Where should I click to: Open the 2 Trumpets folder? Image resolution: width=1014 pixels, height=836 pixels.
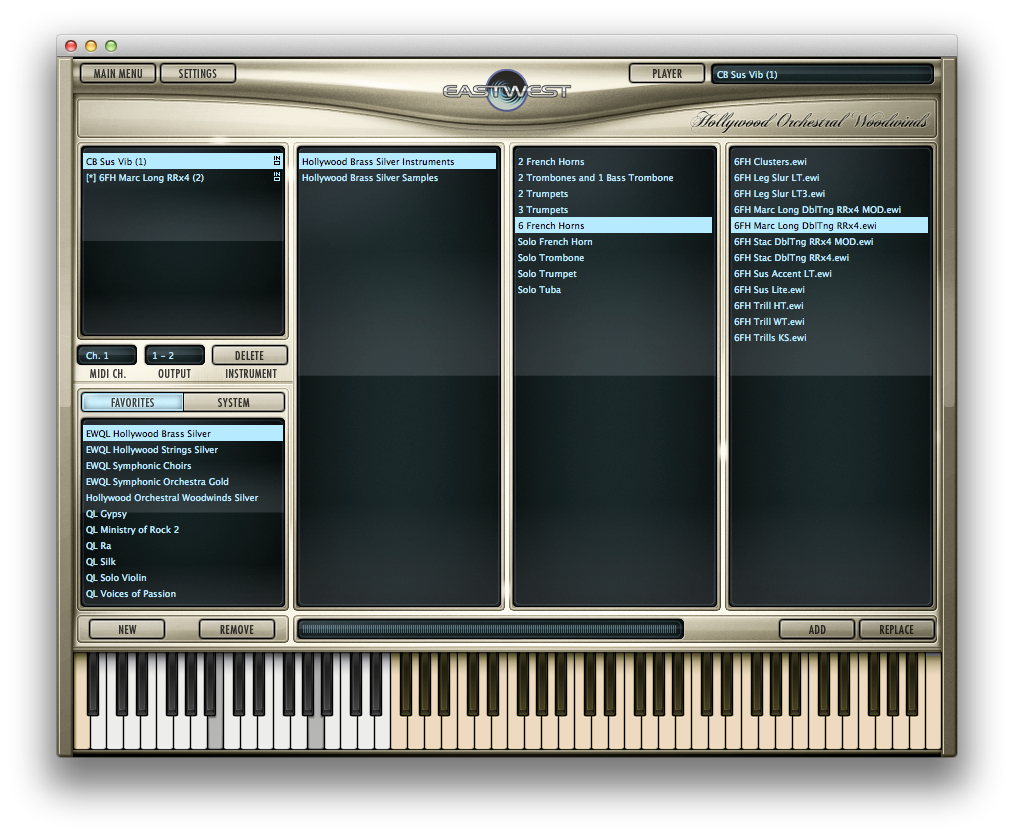614,194
